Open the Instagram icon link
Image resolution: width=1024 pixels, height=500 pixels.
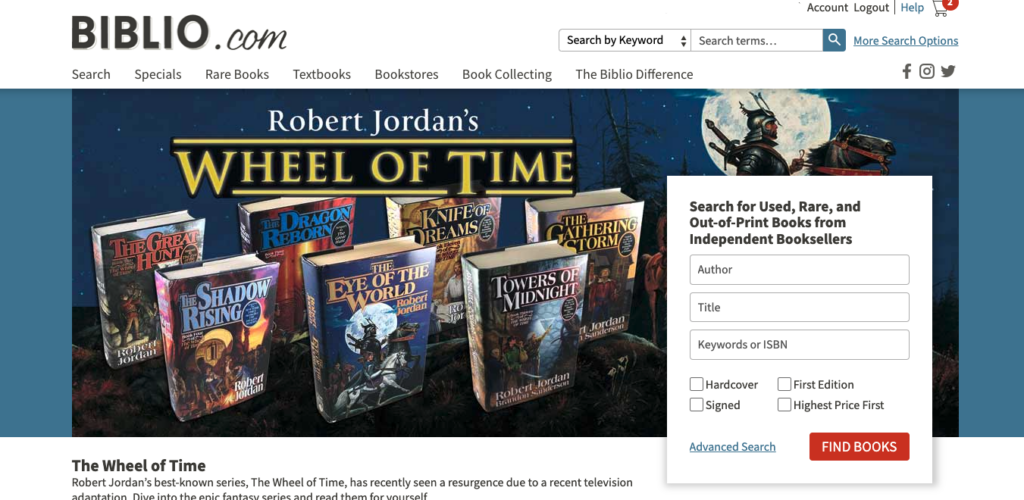(x=927, y=71)
